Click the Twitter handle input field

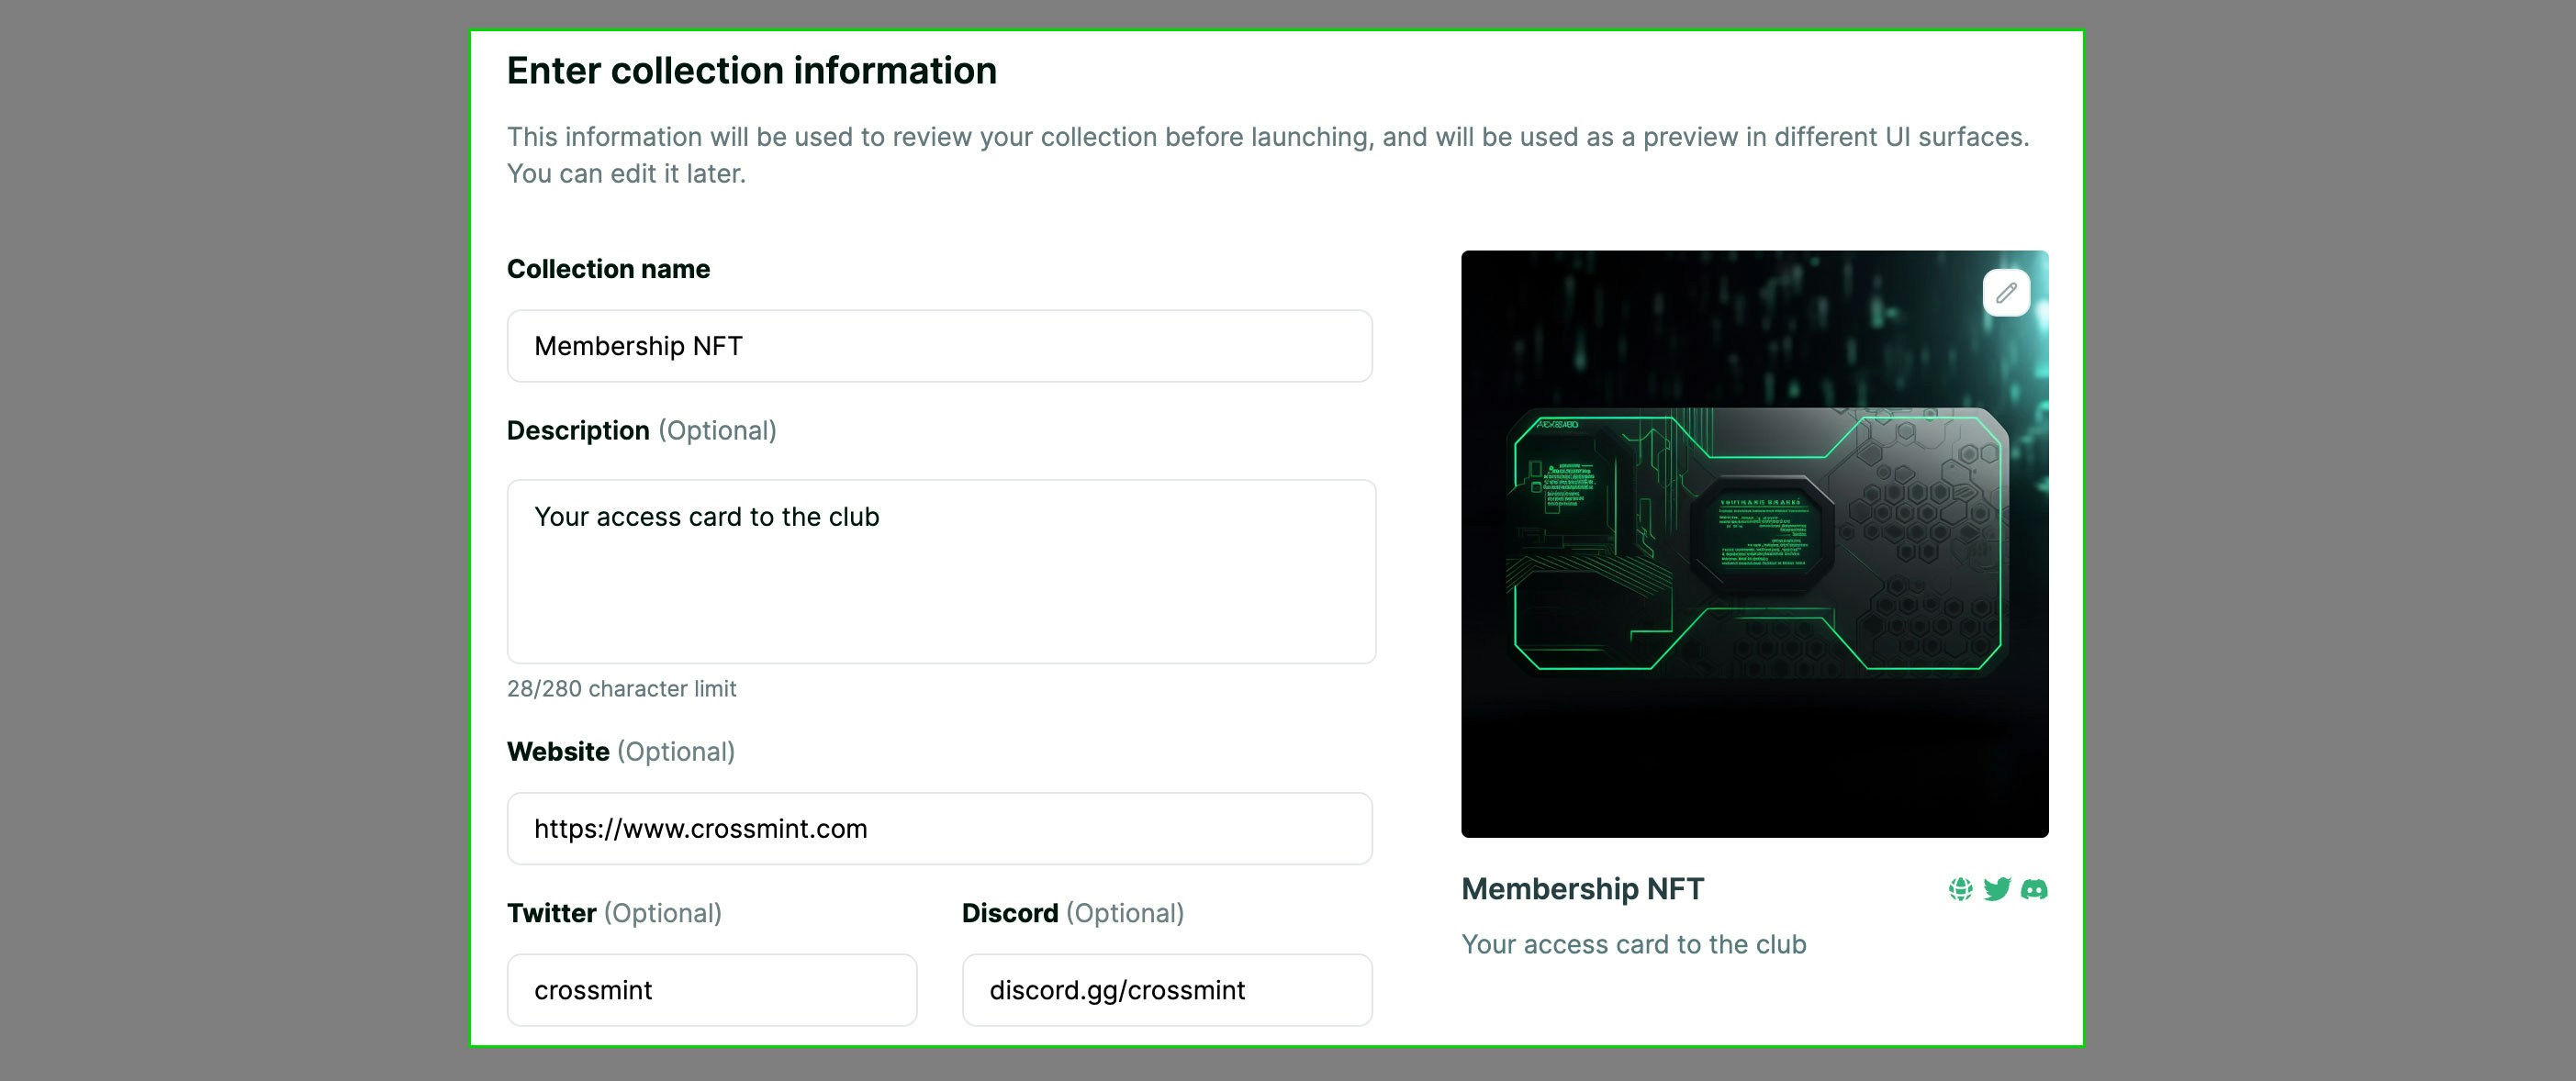click(712, 990)
